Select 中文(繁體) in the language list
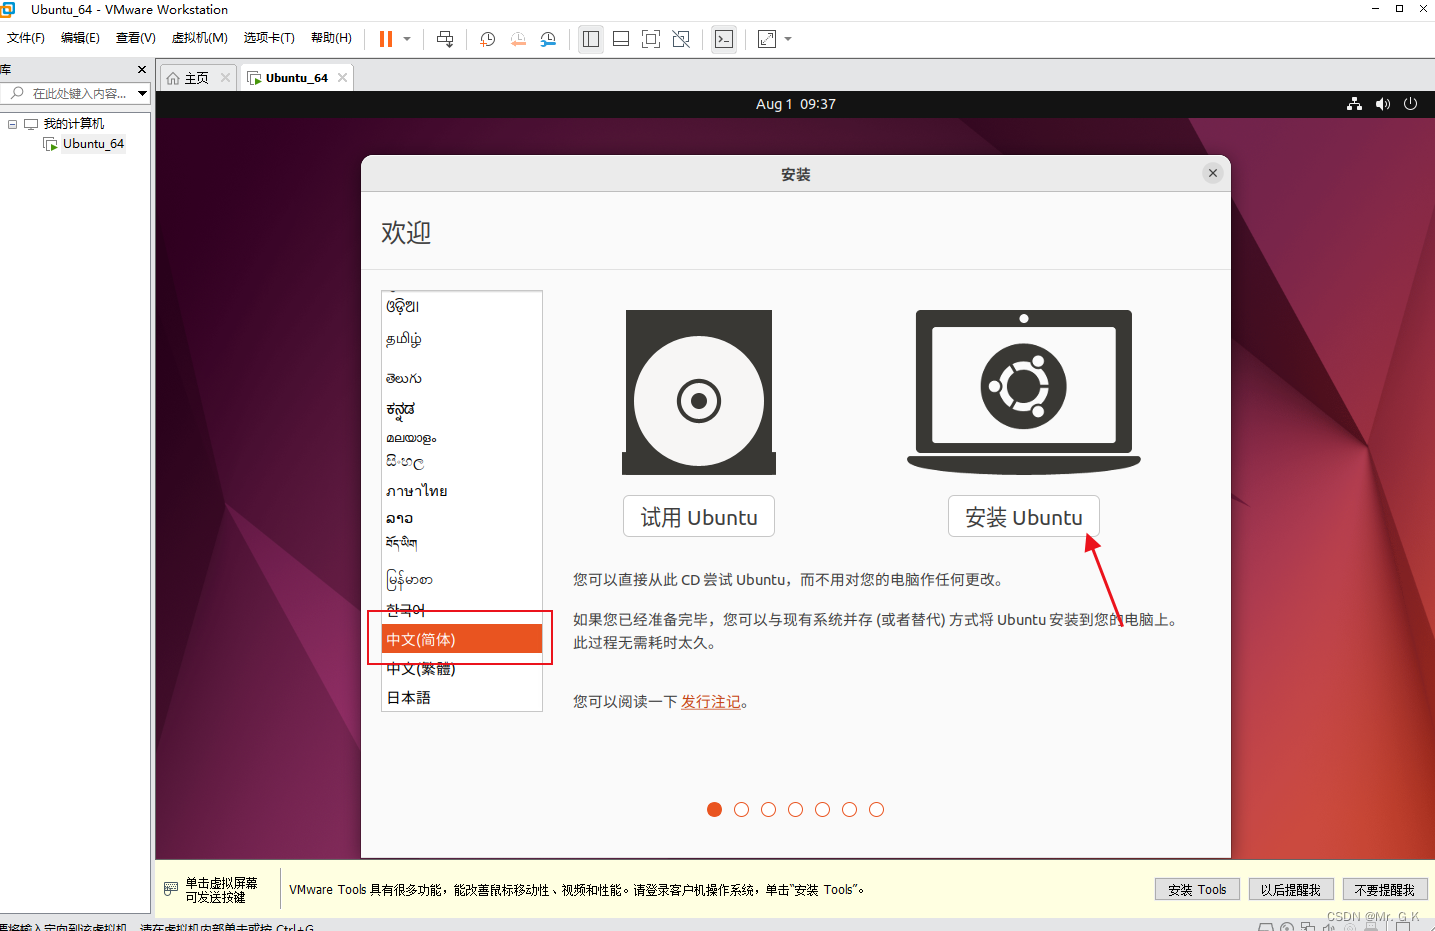The width and height of the screenshot is (1435, 931). 462,669
